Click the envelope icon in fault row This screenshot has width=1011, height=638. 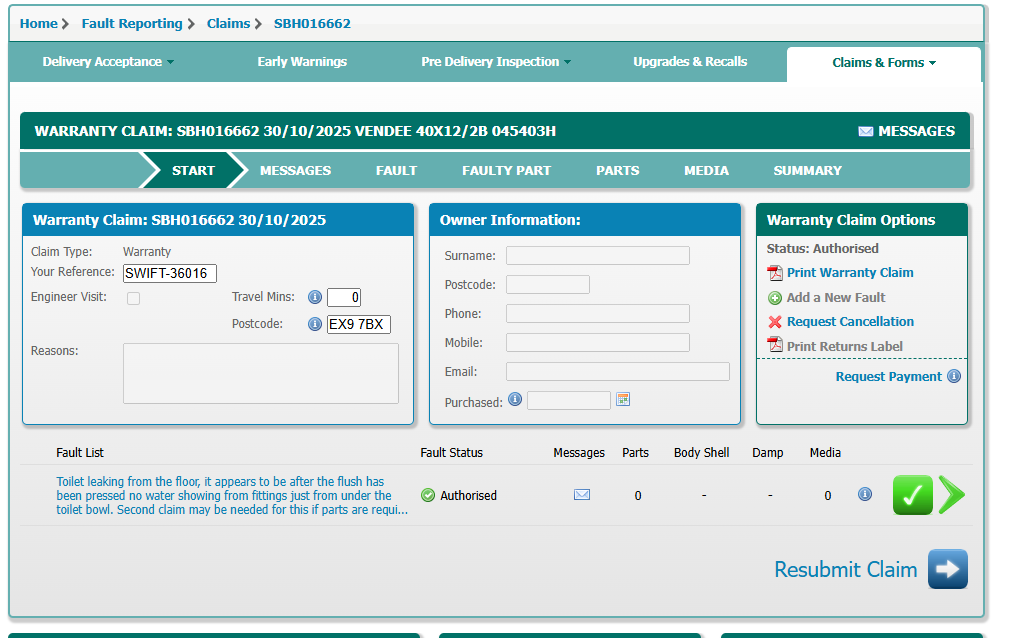coord(582,495)
